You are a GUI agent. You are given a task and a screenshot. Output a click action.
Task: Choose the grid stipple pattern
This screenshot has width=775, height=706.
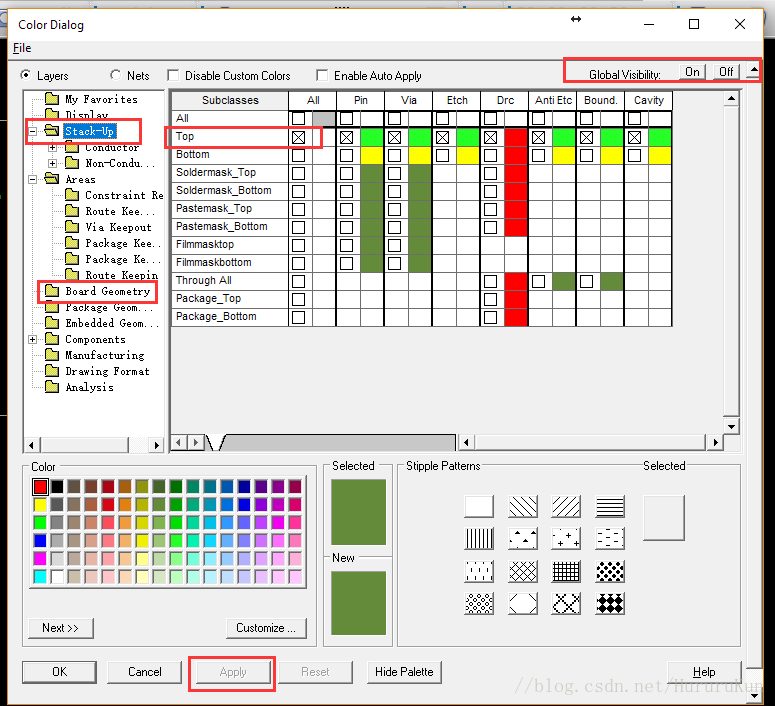[x=566, y=572]
